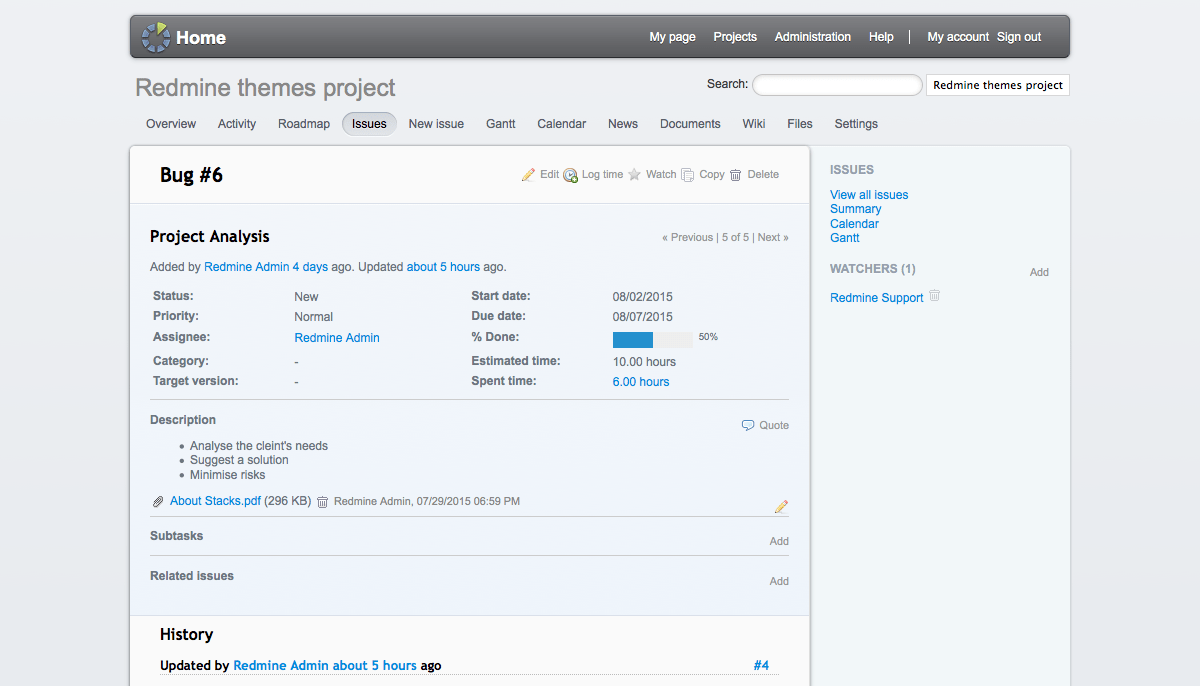This screenshot has height=686, width=1200.
Task: Open Help in top menu
Action: coord(881,37)
